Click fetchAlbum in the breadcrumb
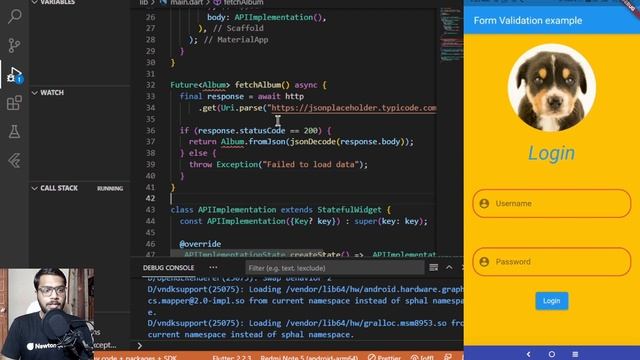640x360 pixels. tap(243, 2)
